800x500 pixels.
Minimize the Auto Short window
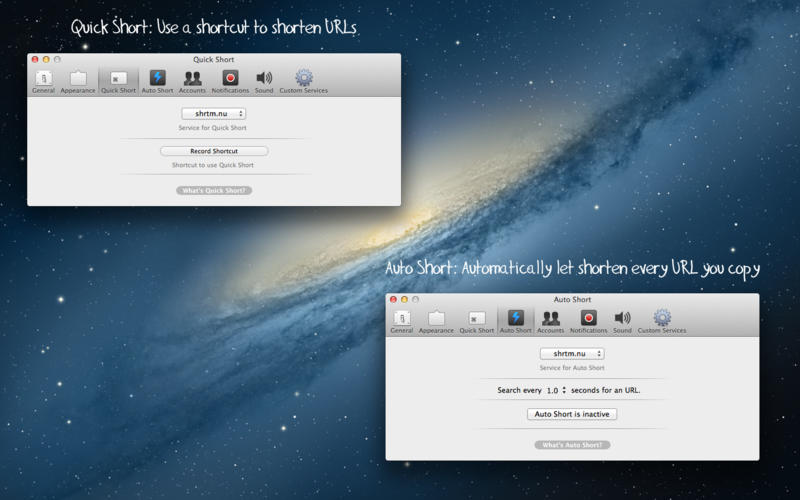(404, 299)
